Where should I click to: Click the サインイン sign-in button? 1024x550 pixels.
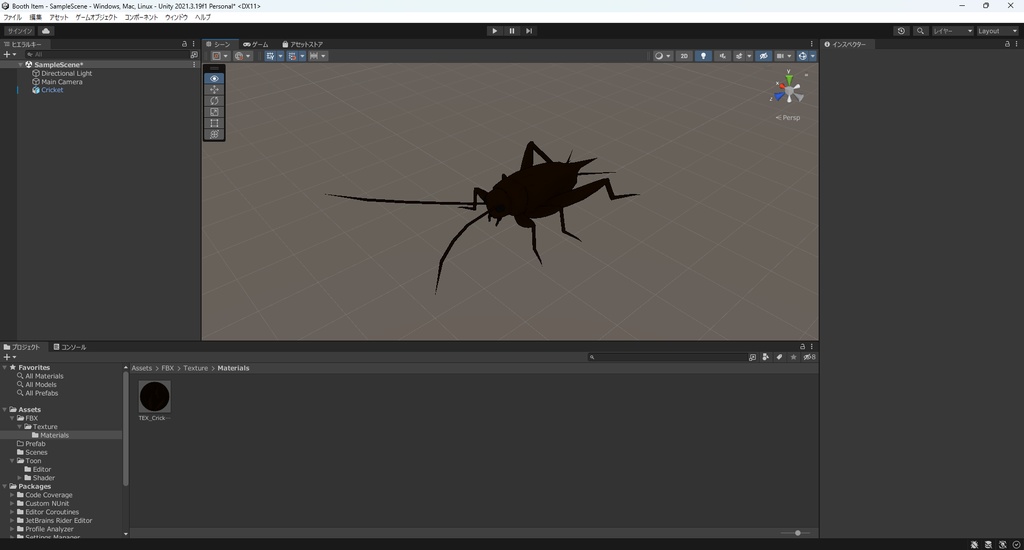click(20, 31)
